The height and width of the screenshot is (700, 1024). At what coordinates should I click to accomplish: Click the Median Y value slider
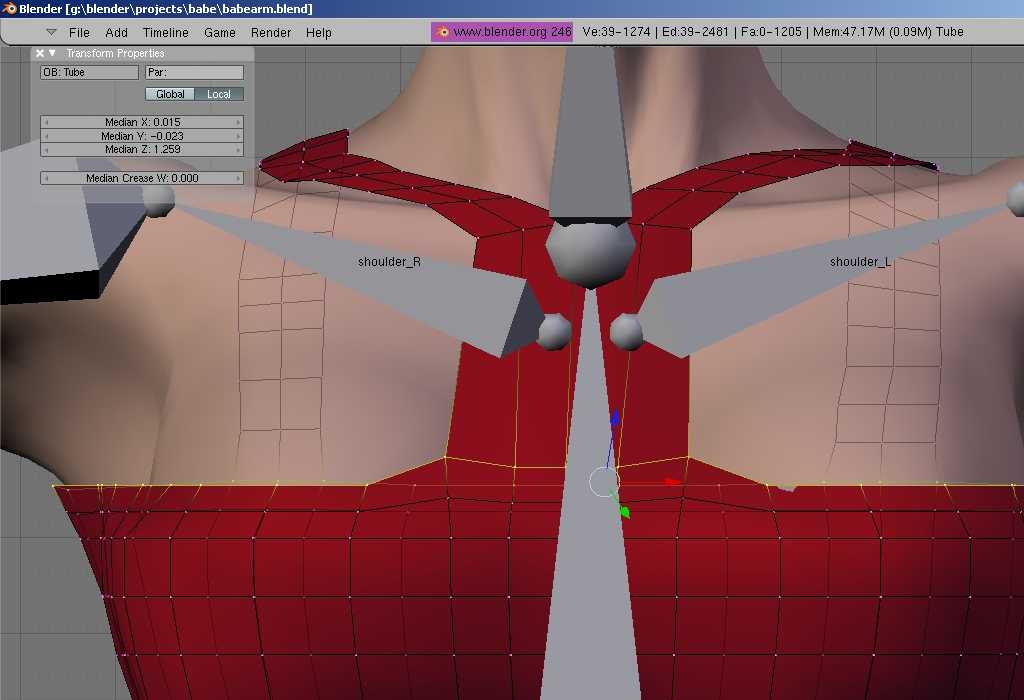(x=142, y=136)
